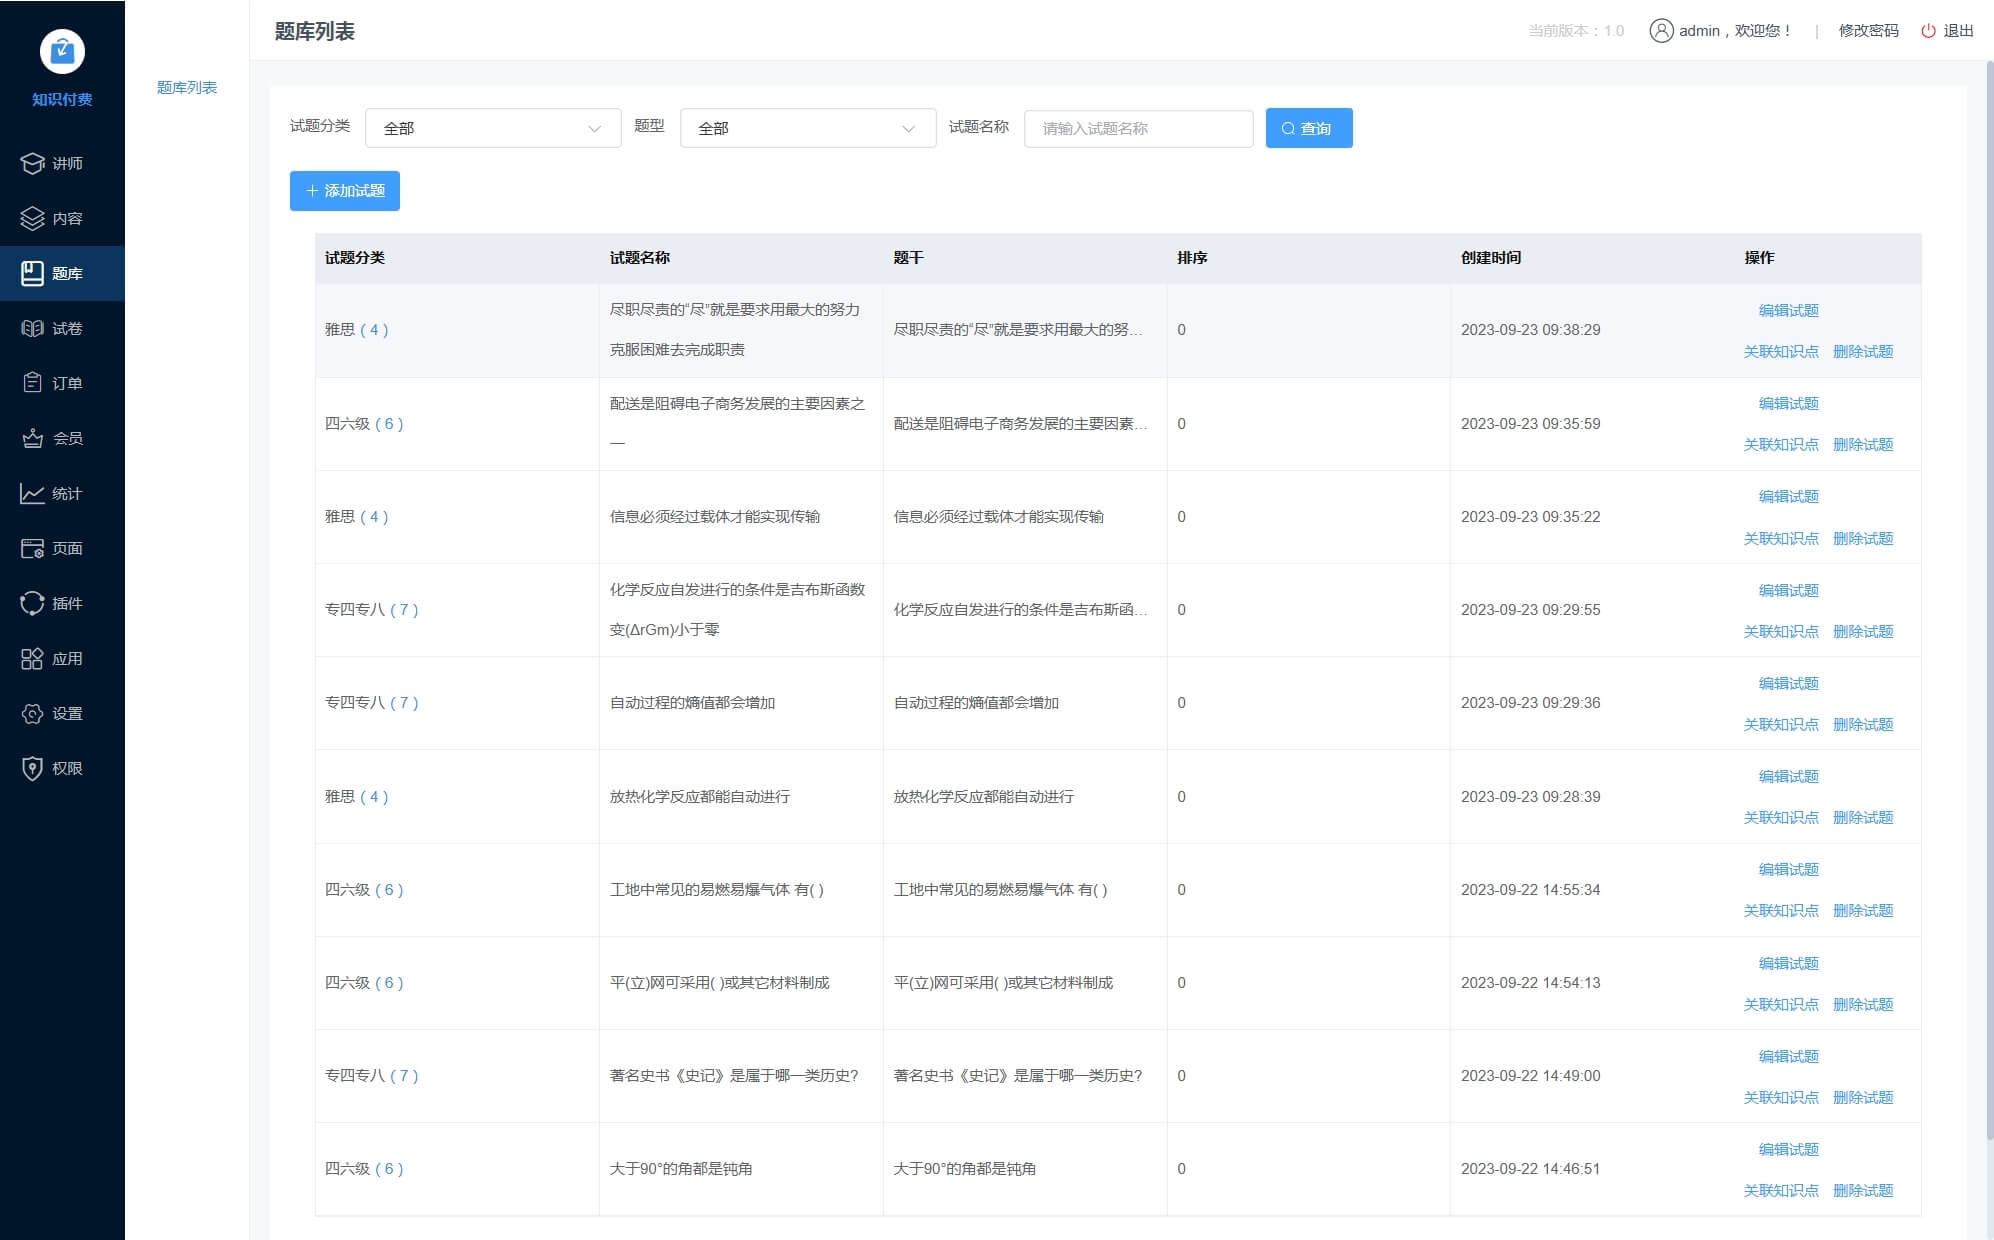The image size is (1994, 1240).
Task: Open the 统计 chart icon in the sidebar
Action: [x=32, y=493]
